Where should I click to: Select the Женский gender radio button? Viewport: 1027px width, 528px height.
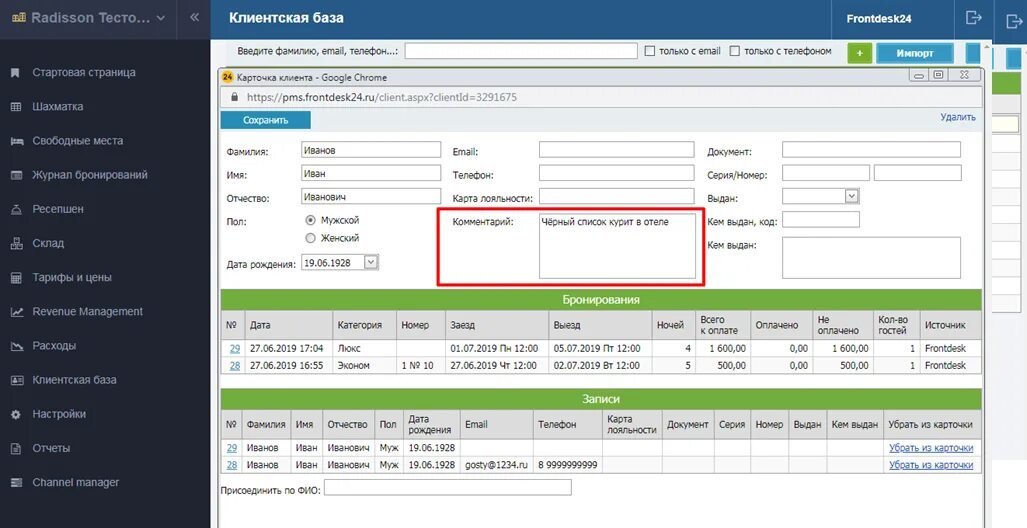tap(310, 238)
